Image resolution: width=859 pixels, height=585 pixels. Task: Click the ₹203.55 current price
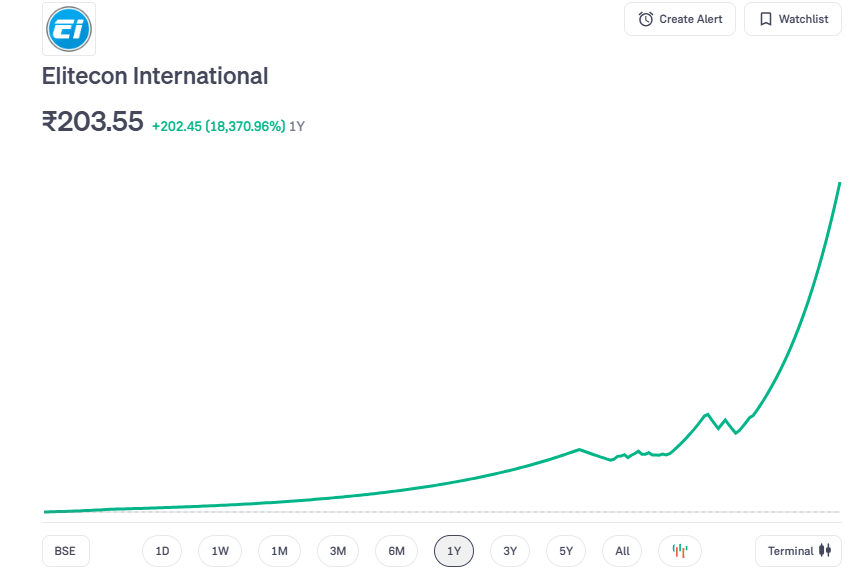tap(93, 122)
